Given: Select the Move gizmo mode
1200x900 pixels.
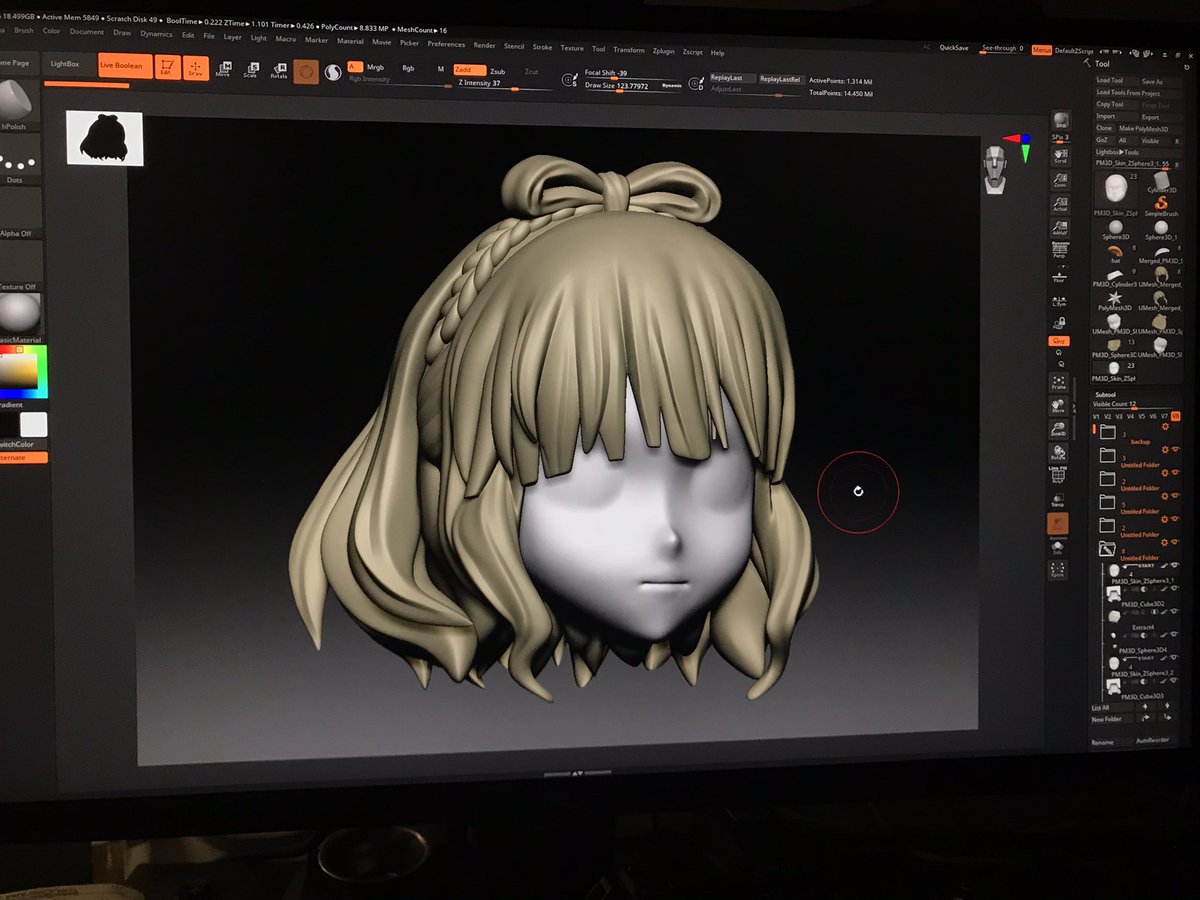Looking at the screenshot, I should (223, 70).
